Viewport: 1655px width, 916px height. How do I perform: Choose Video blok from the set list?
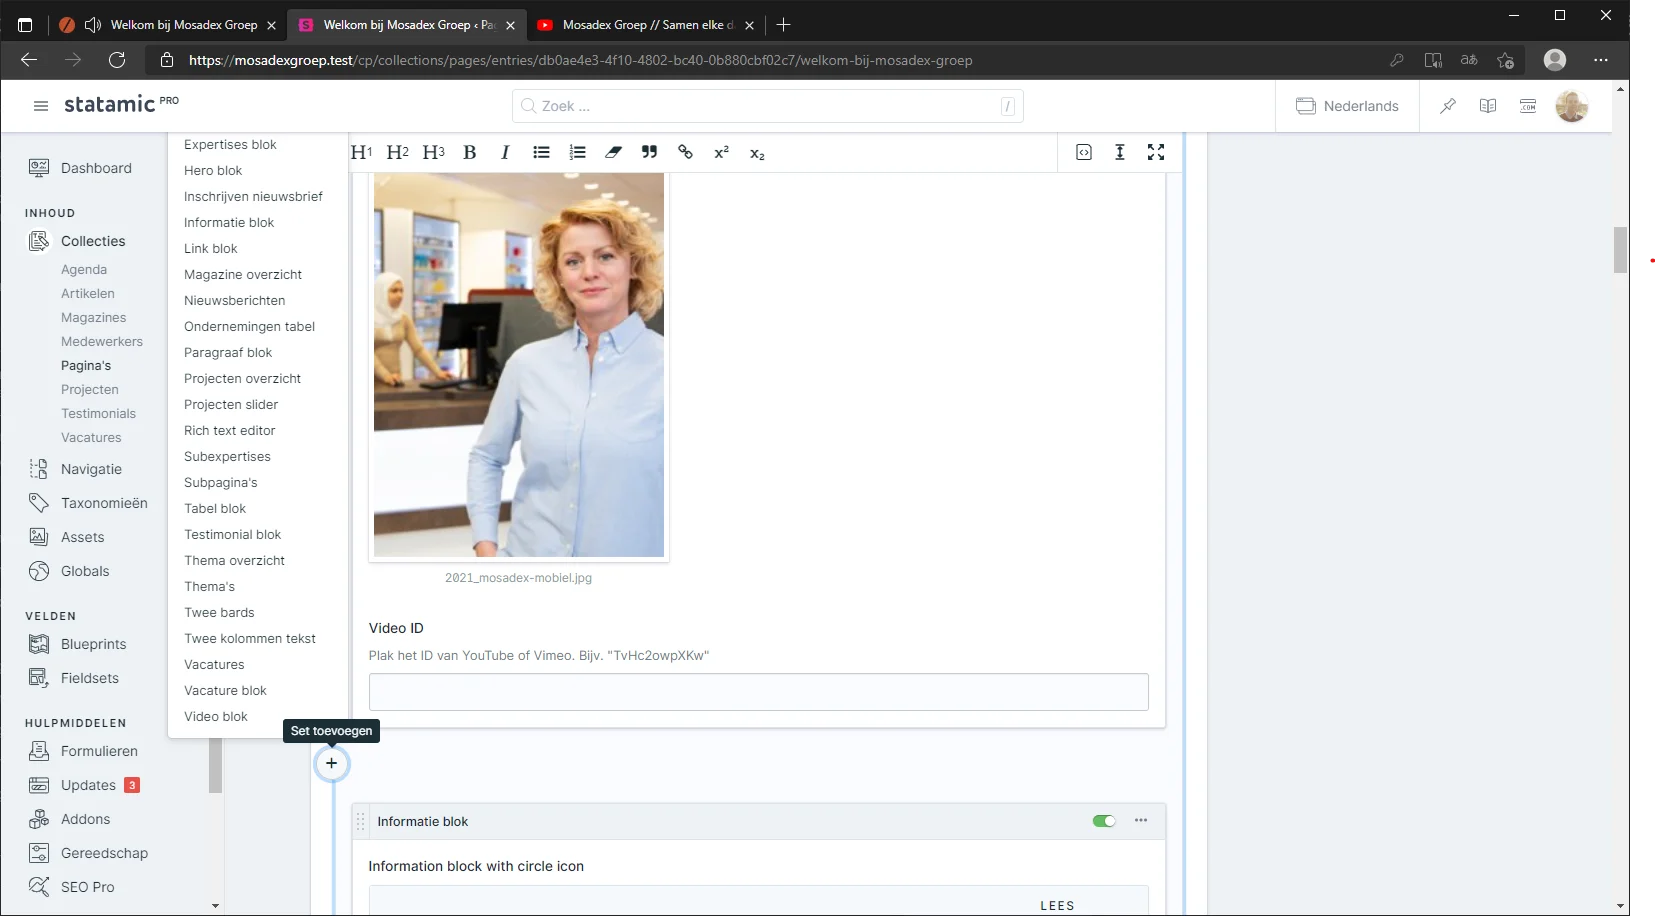click(216, 717)
